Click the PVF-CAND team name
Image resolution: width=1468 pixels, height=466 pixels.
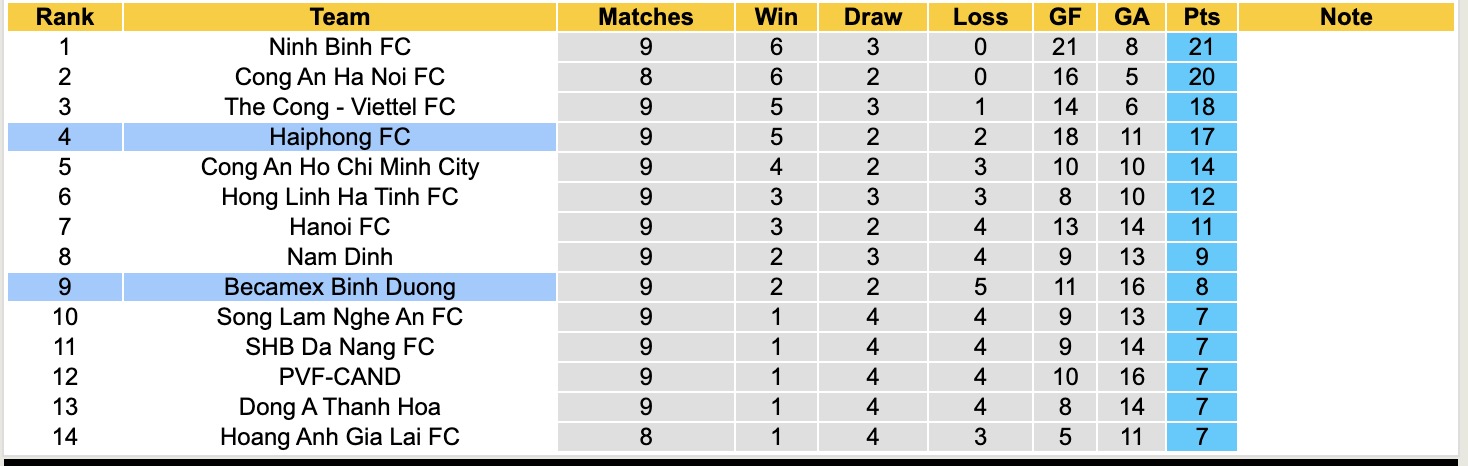coord(339,377)
